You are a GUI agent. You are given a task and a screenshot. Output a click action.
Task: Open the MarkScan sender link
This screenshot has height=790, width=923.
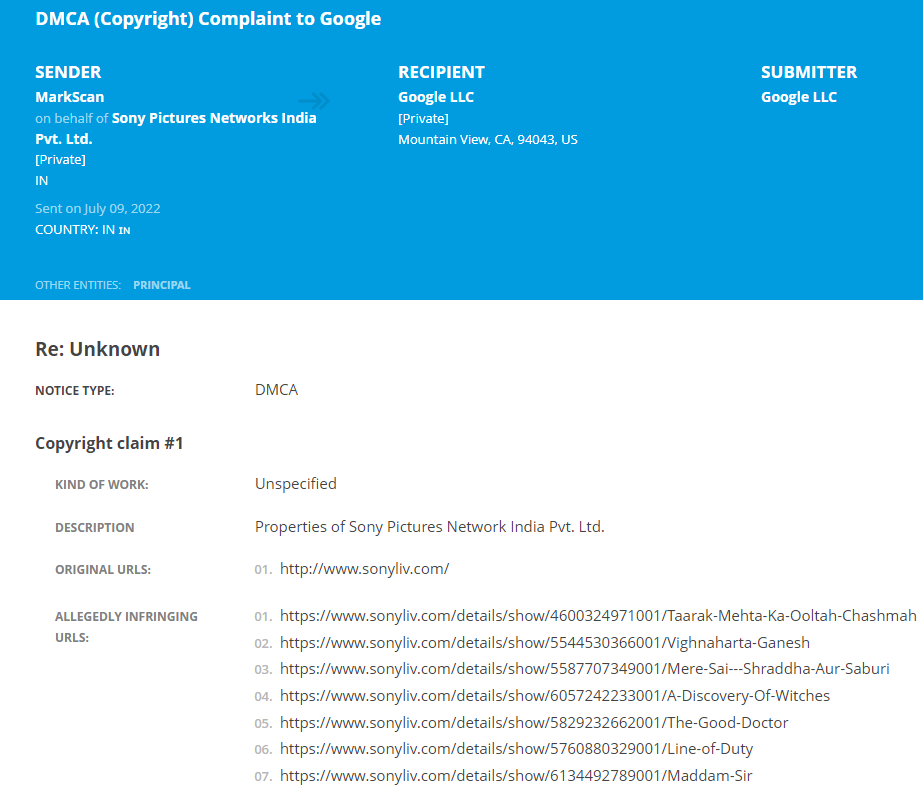(69, 97)
